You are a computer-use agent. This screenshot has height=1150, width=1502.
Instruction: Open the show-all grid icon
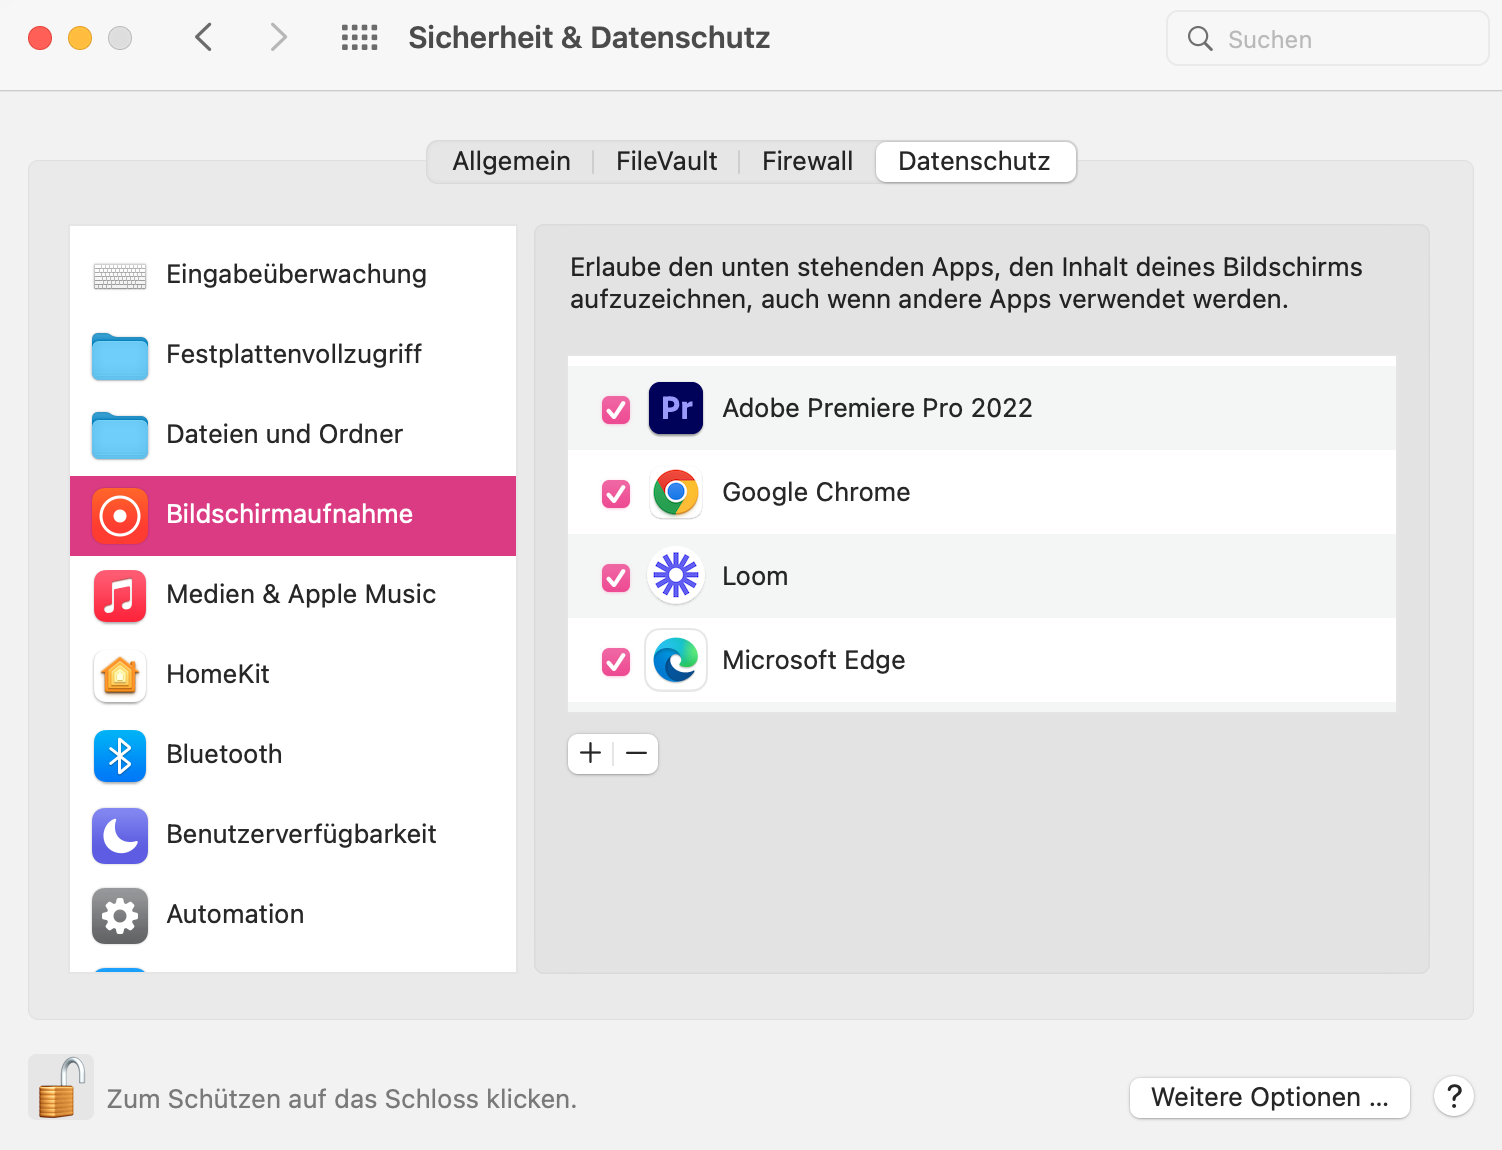point(359,38)
